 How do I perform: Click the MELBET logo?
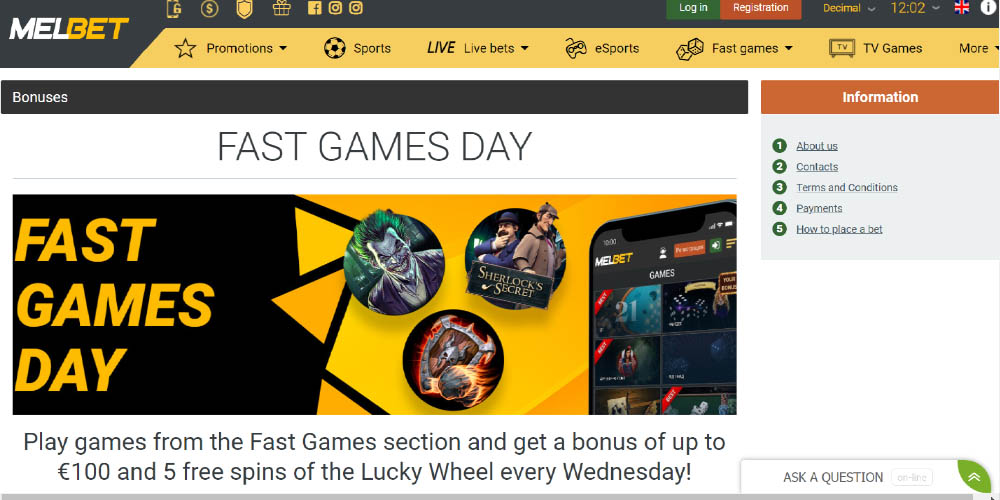[x=68, y=29]
